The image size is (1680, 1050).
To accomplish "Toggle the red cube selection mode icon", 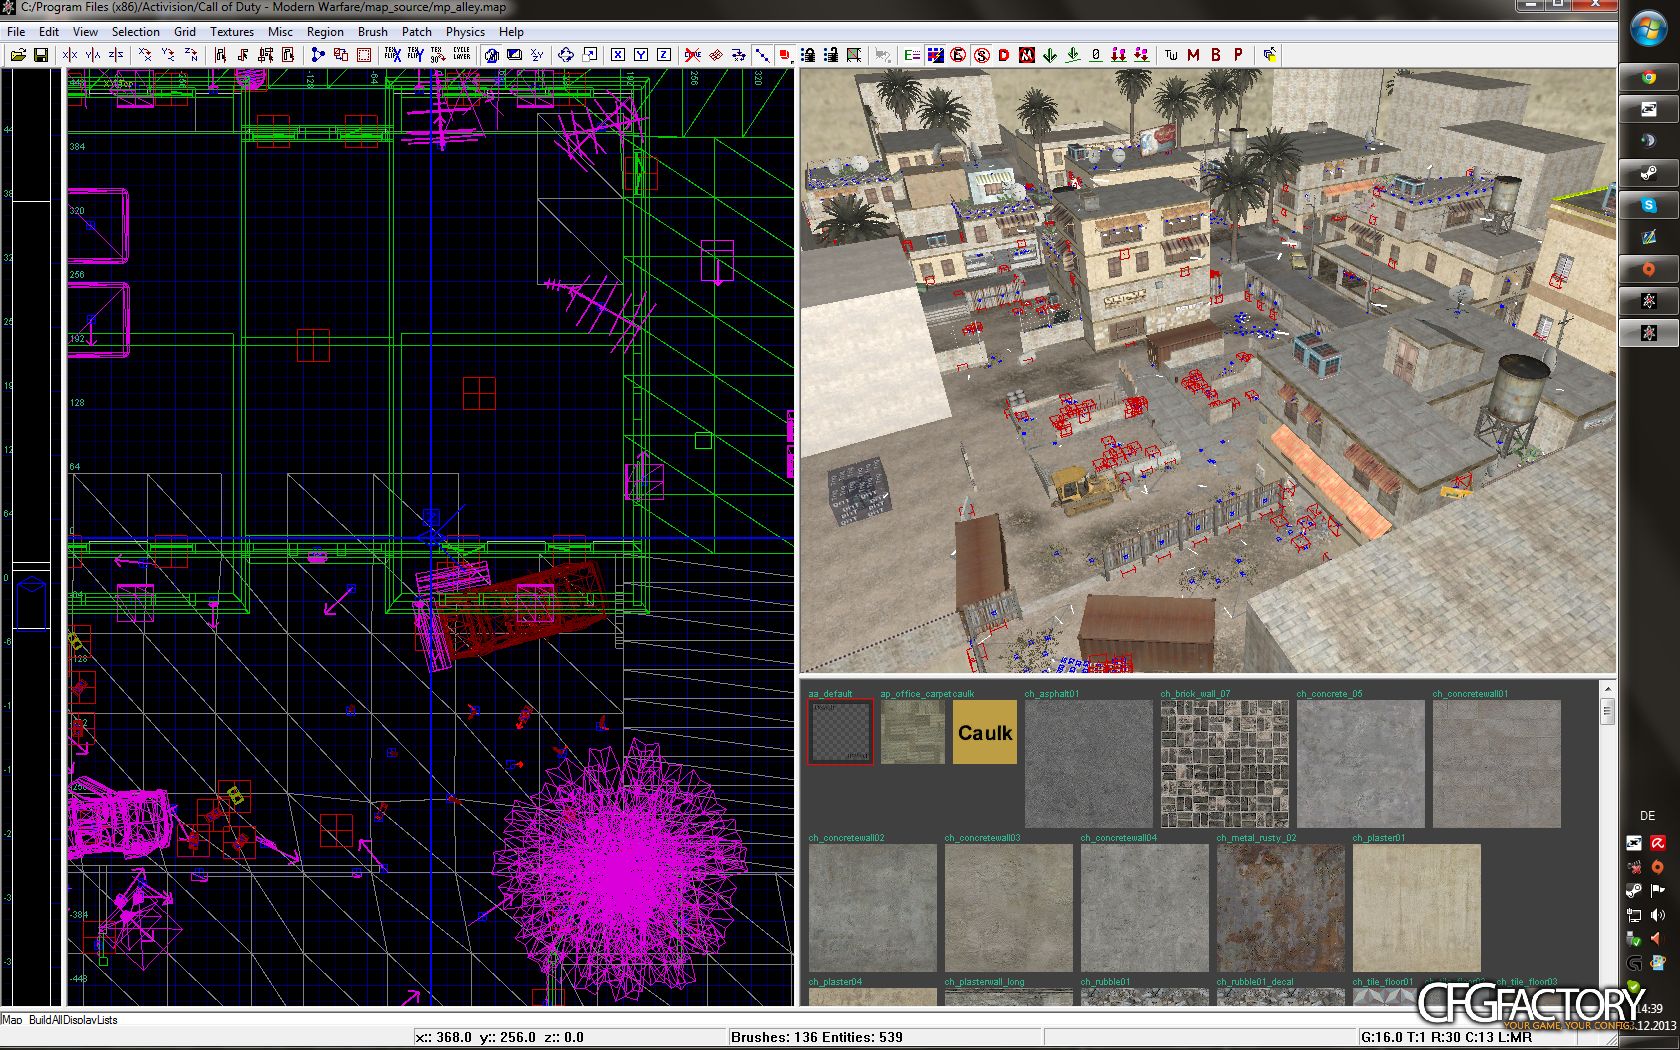I will (785, 55).
